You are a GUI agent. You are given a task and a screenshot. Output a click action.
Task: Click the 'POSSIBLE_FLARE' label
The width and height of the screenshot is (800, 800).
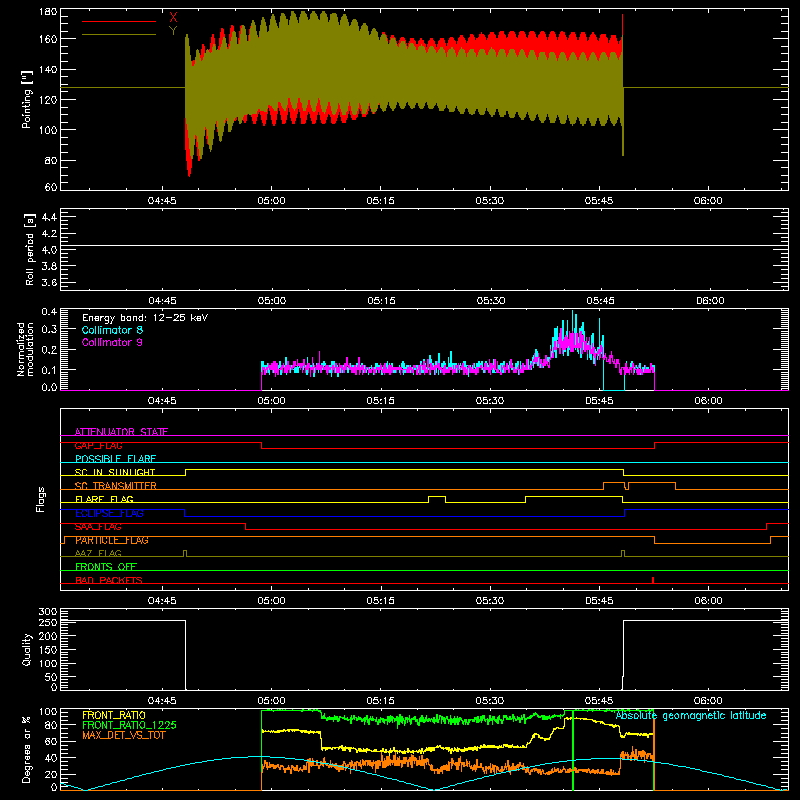115,459
